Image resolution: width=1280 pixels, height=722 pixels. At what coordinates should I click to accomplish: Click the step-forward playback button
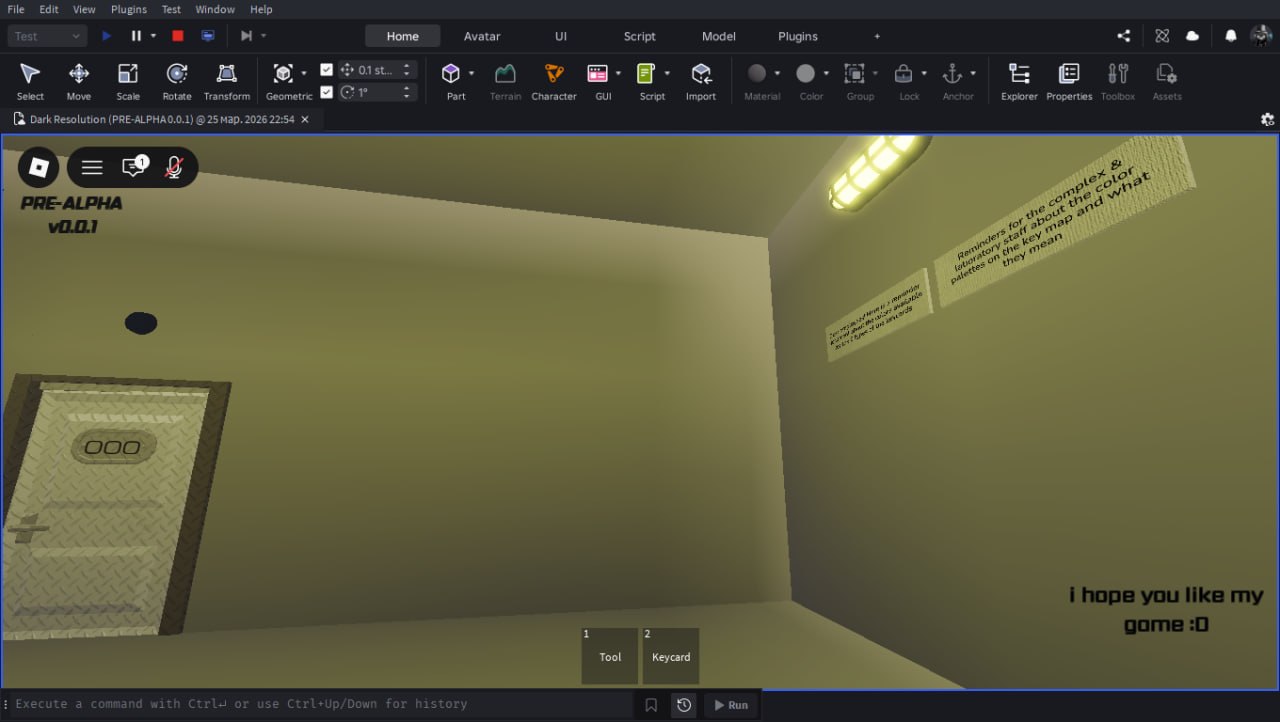pyautogui.click(x=246, y=36)
